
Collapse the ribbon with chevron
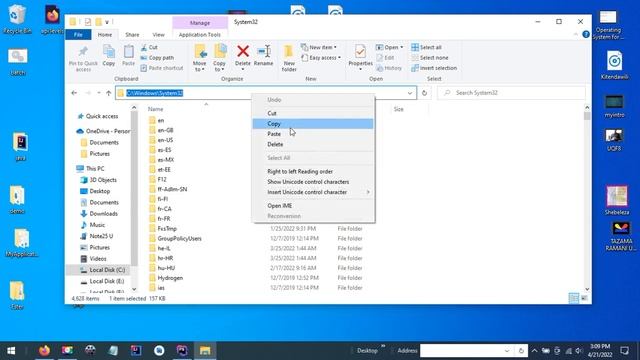click(x=576, y=35)
